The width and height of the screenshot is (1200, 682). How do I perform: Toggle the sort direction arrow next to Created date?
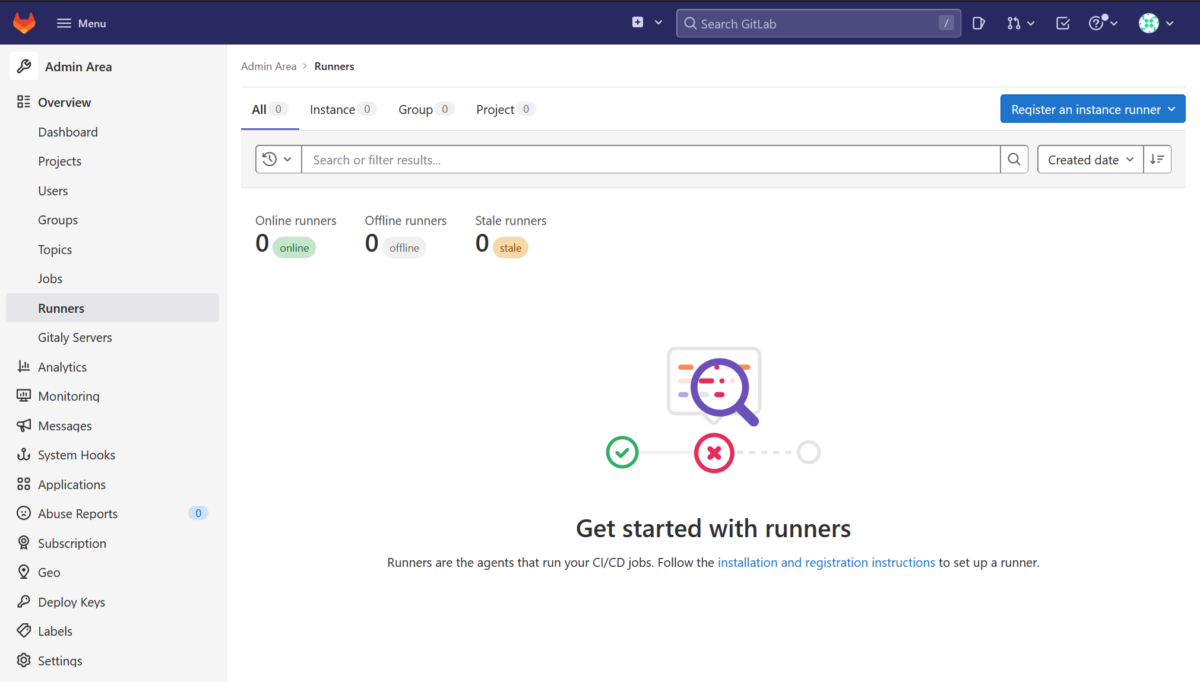coord(1157,159)
